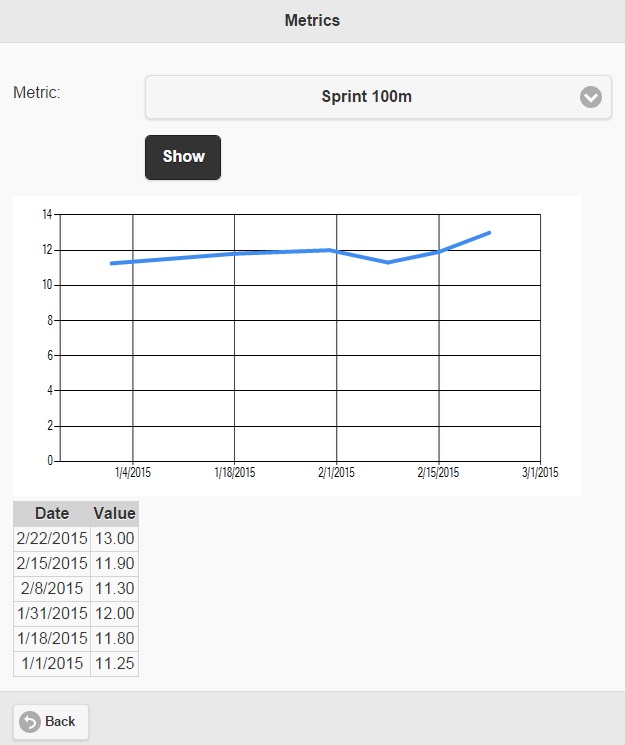
Task: Click the dropdown arrow icon in Metric selector
Action: coord(591,97)
